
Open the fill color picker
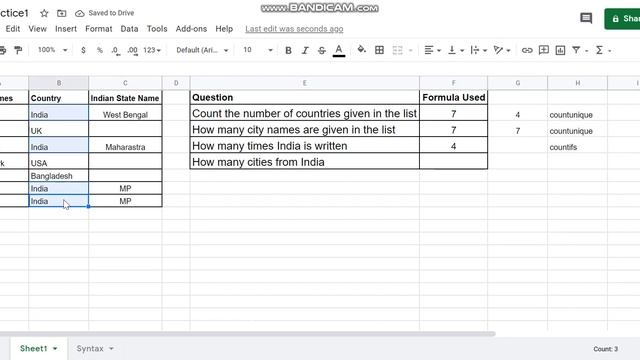pos(361,50)
